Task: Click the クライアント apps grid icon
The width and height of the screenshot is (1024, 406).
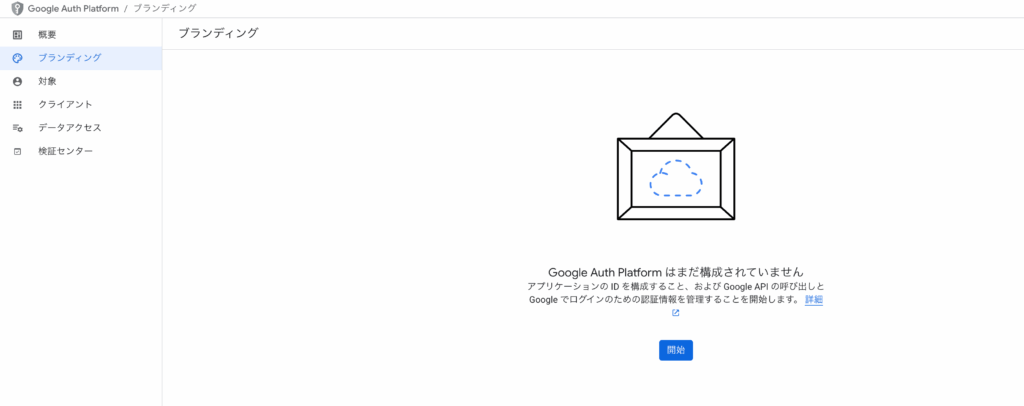Action: pyautogui.click(x=18, y=104)
